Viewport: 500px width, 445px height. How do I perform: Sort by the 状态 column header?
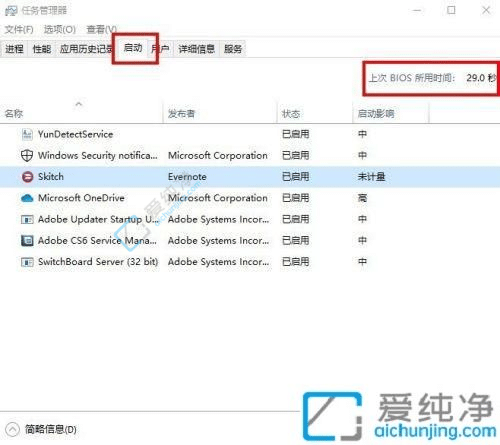291,114
